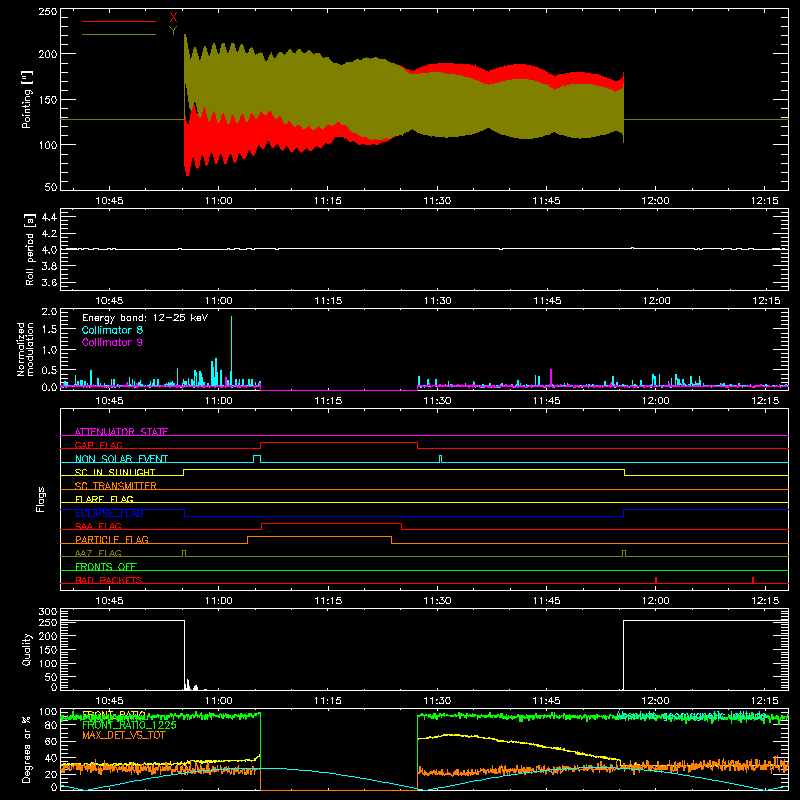Click the '50' tick on Pointing axis

(51, 187)
